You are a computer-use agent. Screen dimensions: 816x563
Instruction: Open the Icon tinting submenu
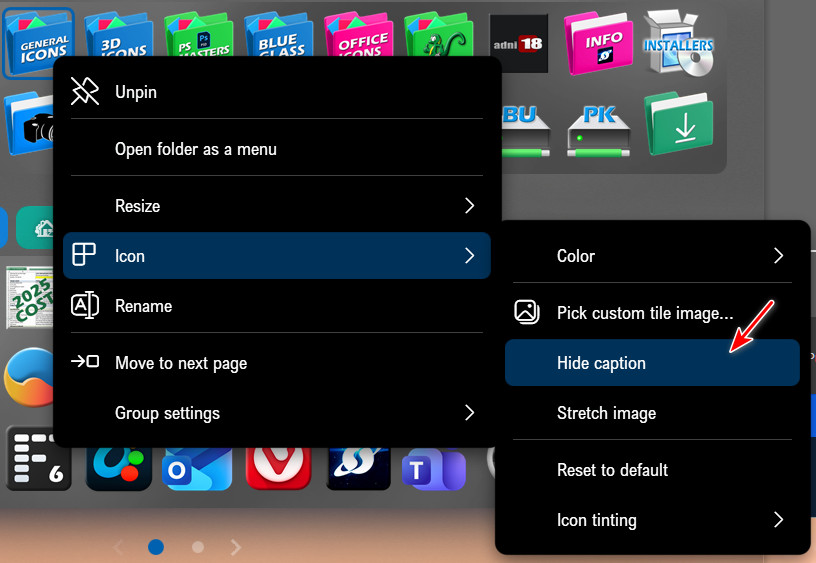[652, 520]
